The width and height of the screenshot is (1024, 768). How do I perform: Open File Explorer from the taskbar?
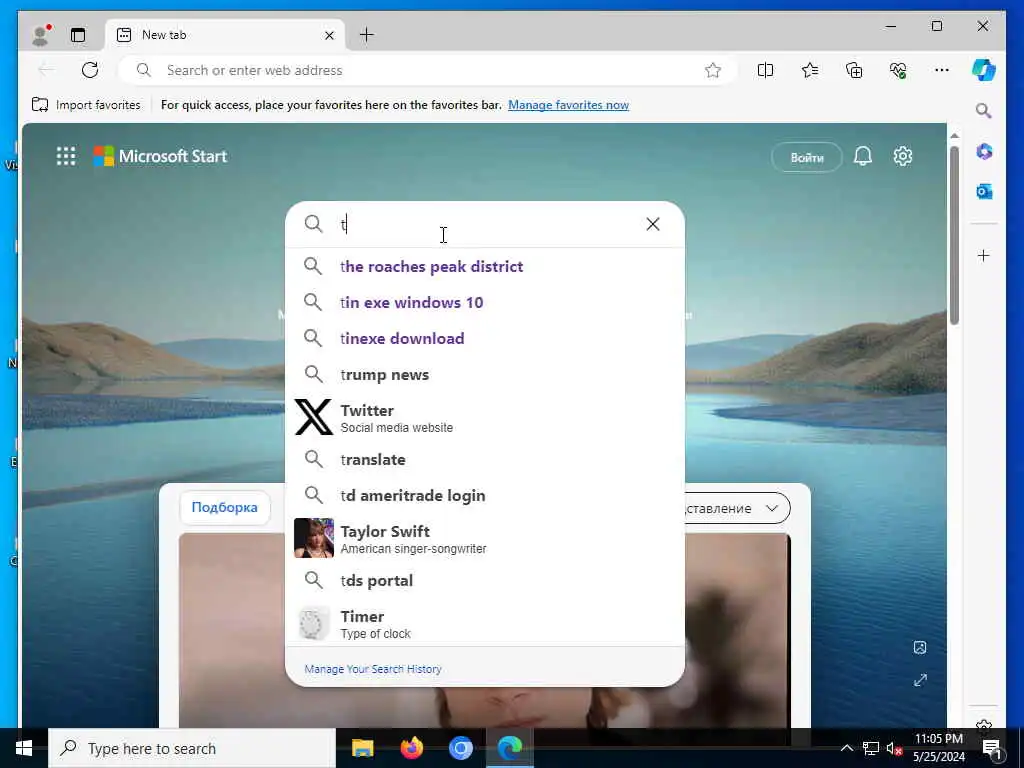[362, 748]
